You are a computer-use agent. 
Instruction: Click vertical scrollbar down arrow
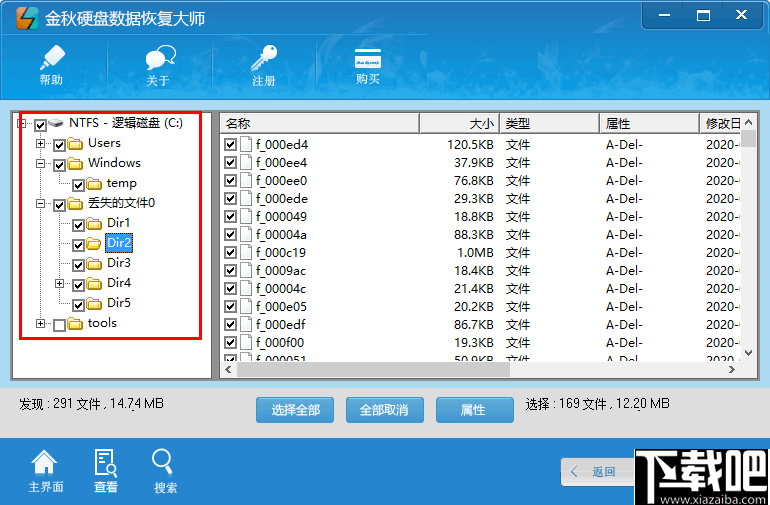click(748, 353)
